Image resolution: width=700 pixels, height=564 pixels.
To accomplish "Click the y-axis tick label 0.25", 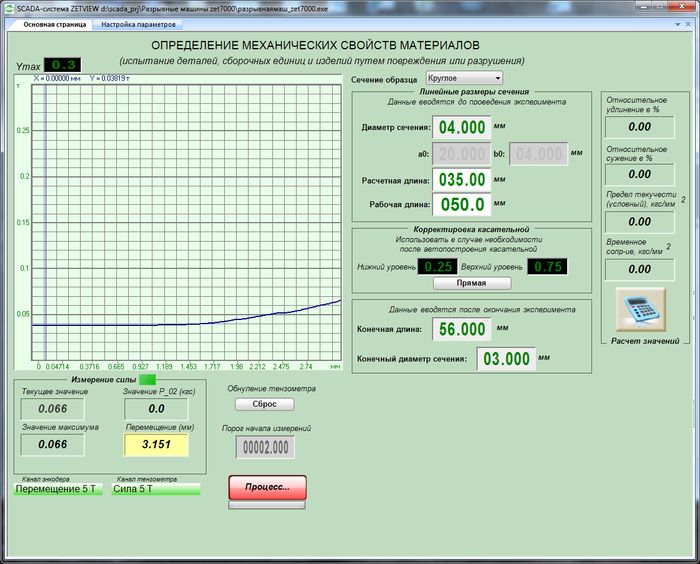I will click(23, 130).
